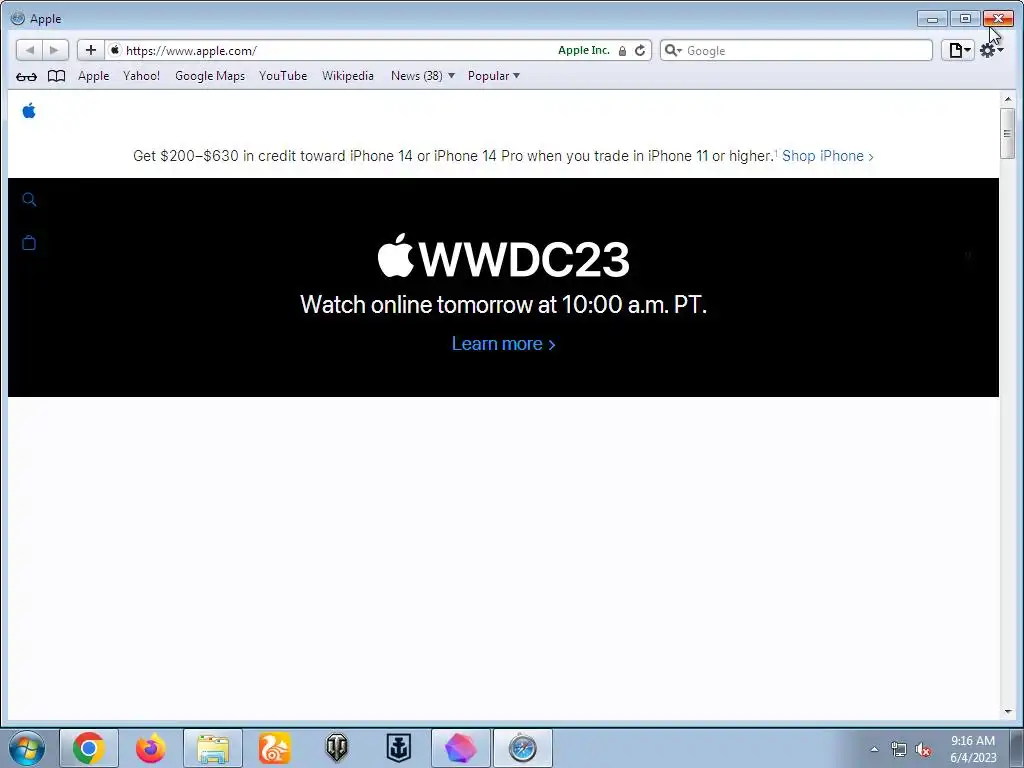Image resolution: width=1024 pixels, height=768 pixels.
Task: Open the Apple bookmark
Action: [93, 76]
